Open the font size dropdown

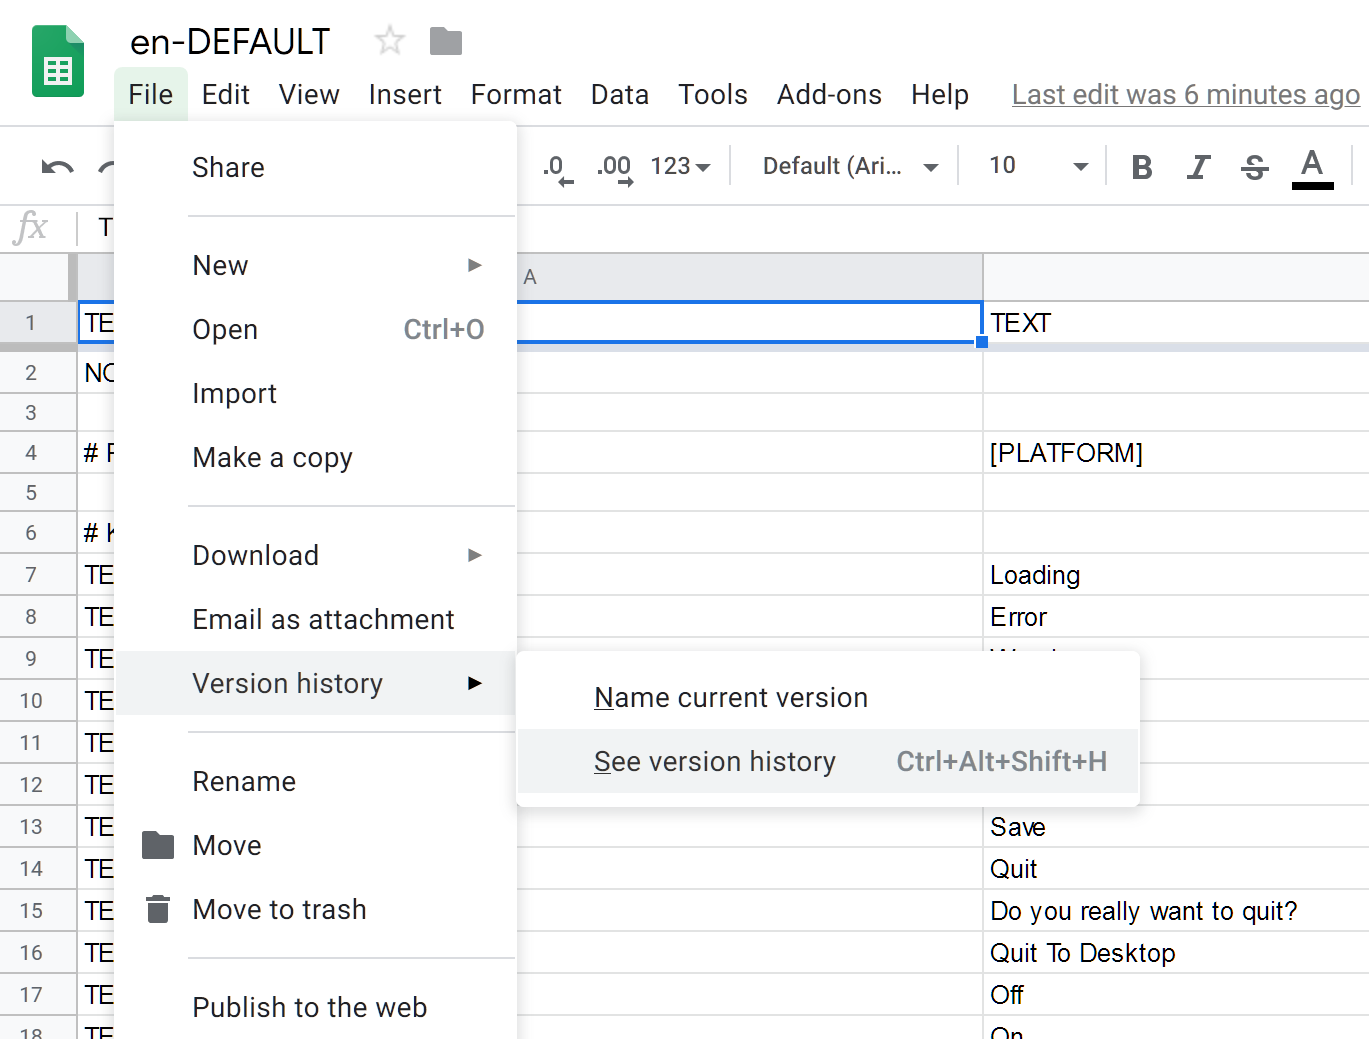point(1037,166)
